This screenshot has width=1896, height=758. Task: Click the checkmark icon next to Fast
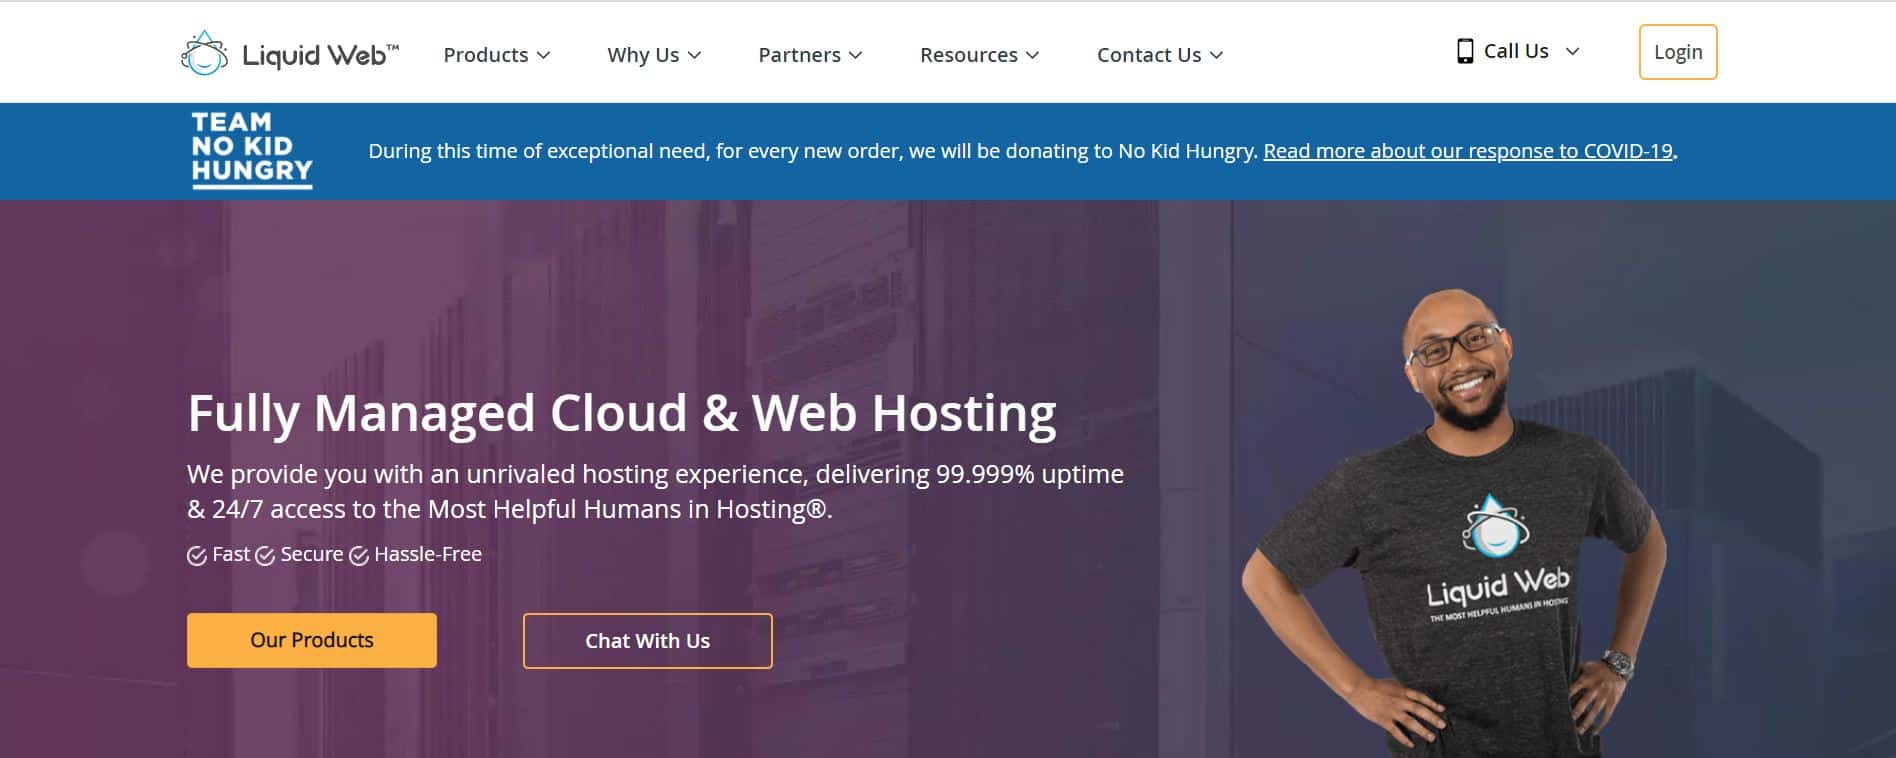click(x=197, y=556)
